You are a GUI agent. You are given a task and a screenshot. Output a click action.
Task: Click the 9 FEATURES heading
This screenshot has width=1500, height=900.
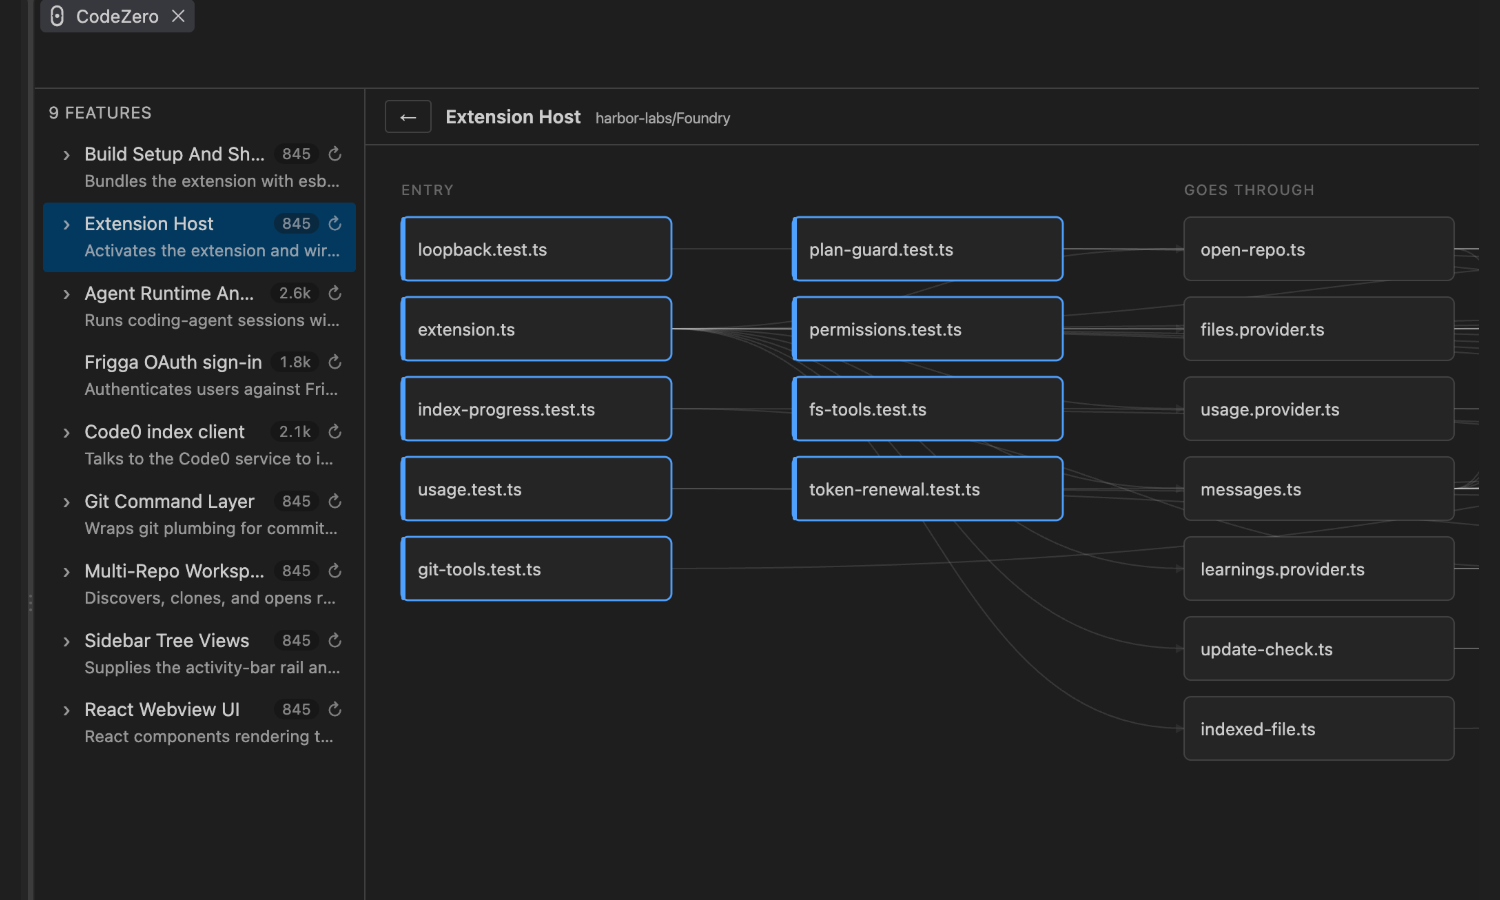[x=100, y=113]
